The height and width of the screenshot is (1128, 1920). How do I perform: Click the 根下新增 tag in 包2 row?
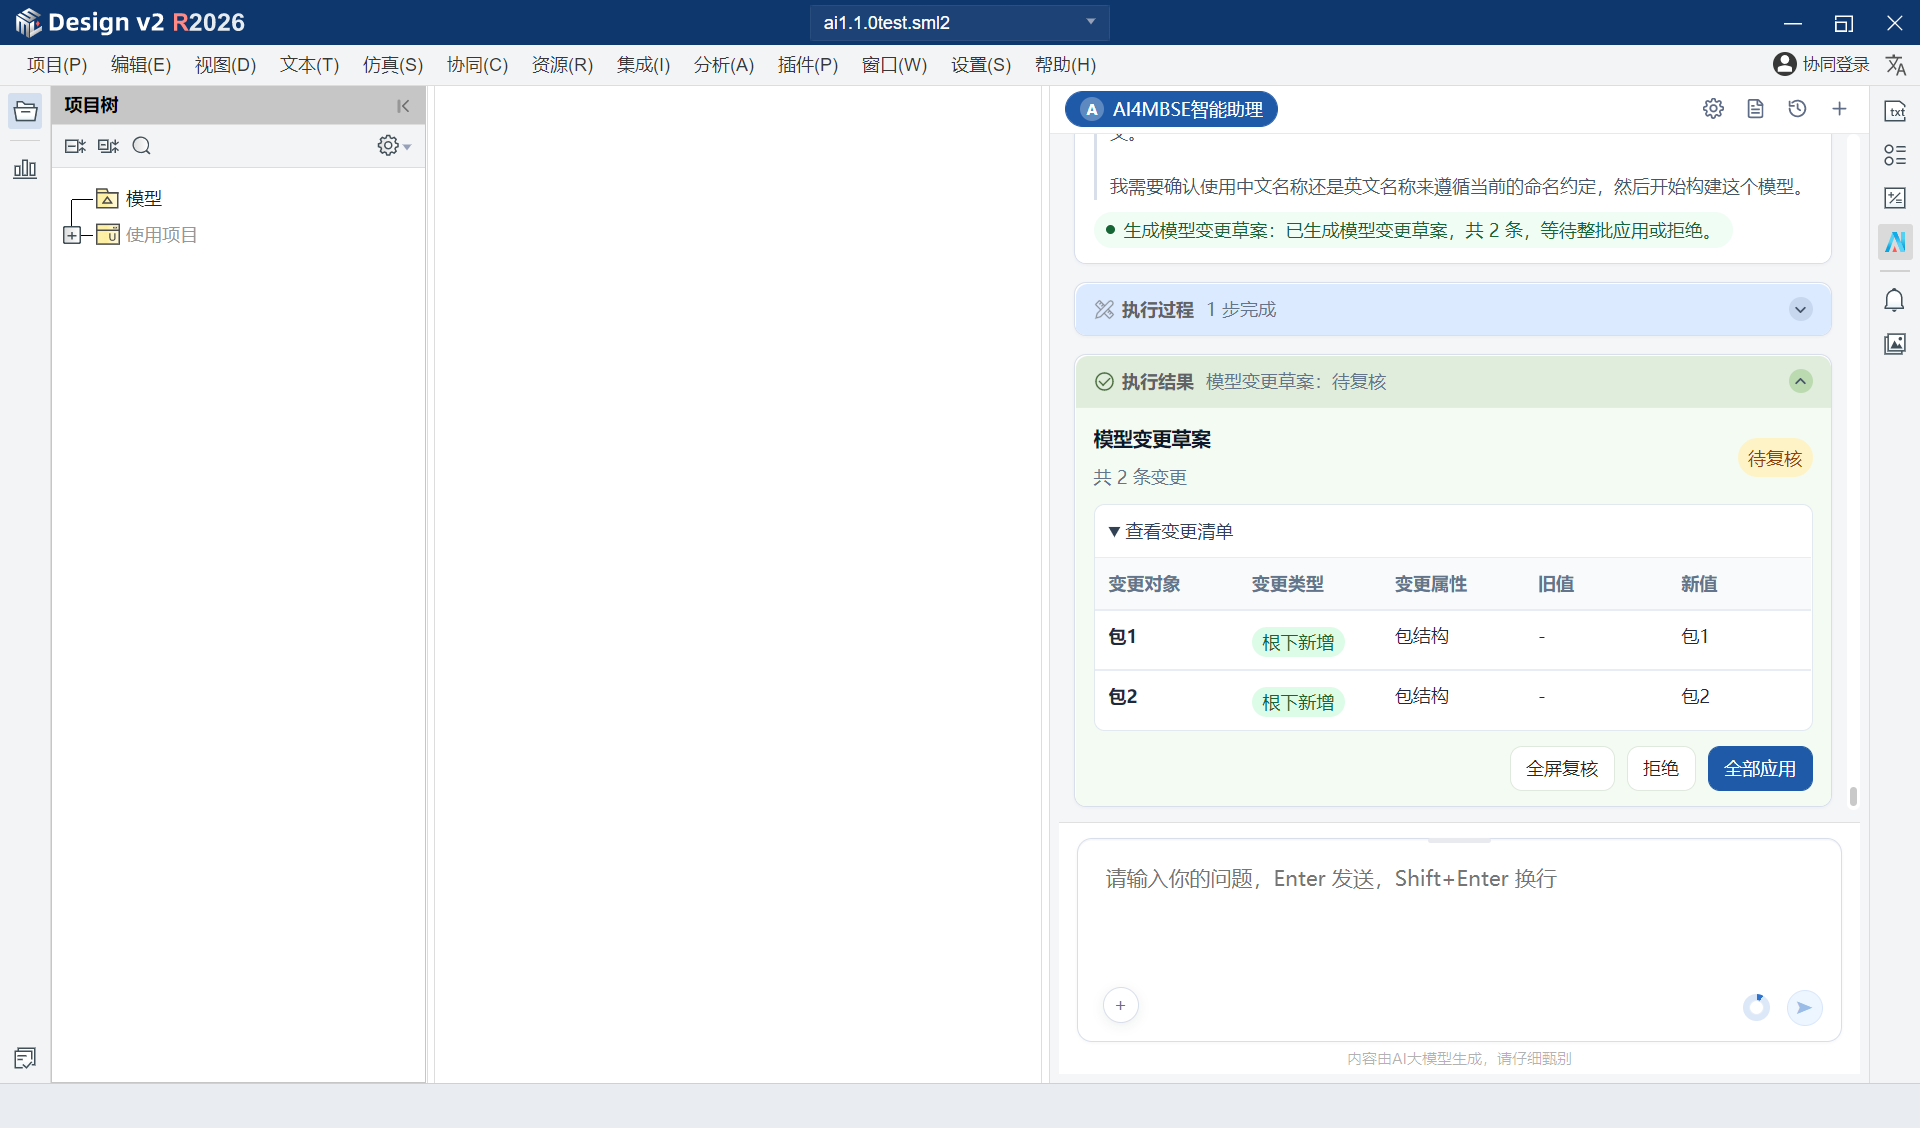1298,702
